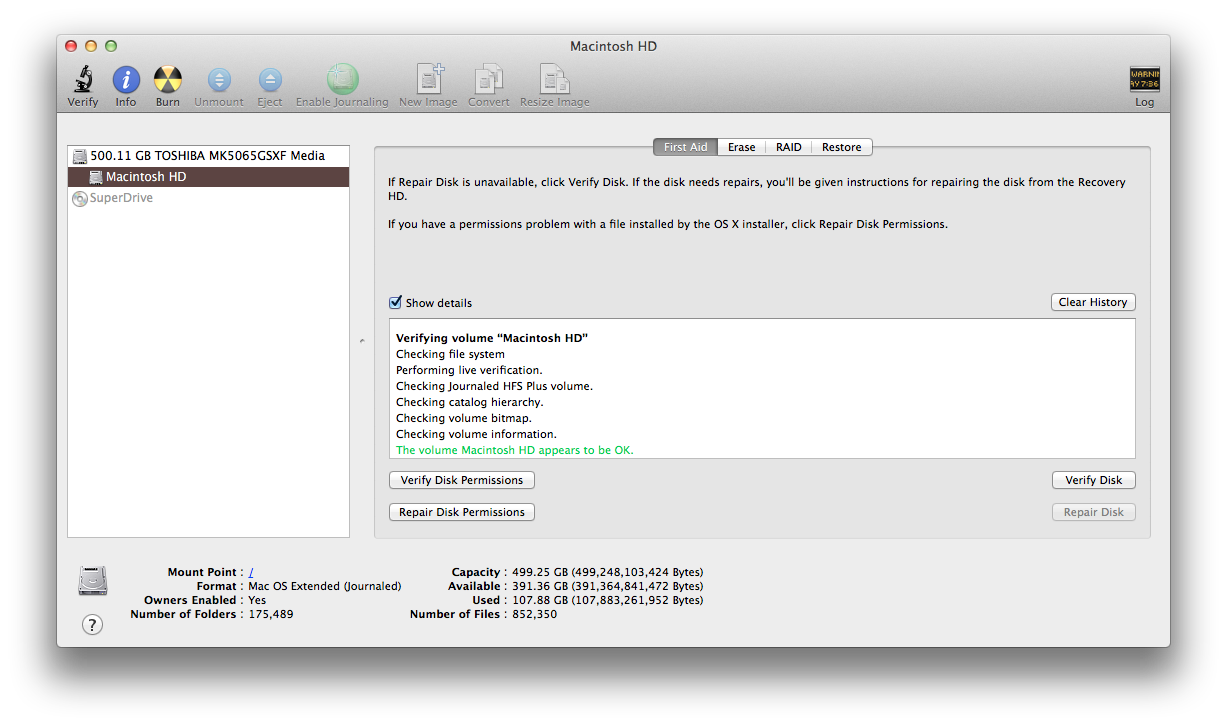This screenshot has width=1227, height=726.
Task: Click the Number of Files value 852,350
Action: pos(534,614)
